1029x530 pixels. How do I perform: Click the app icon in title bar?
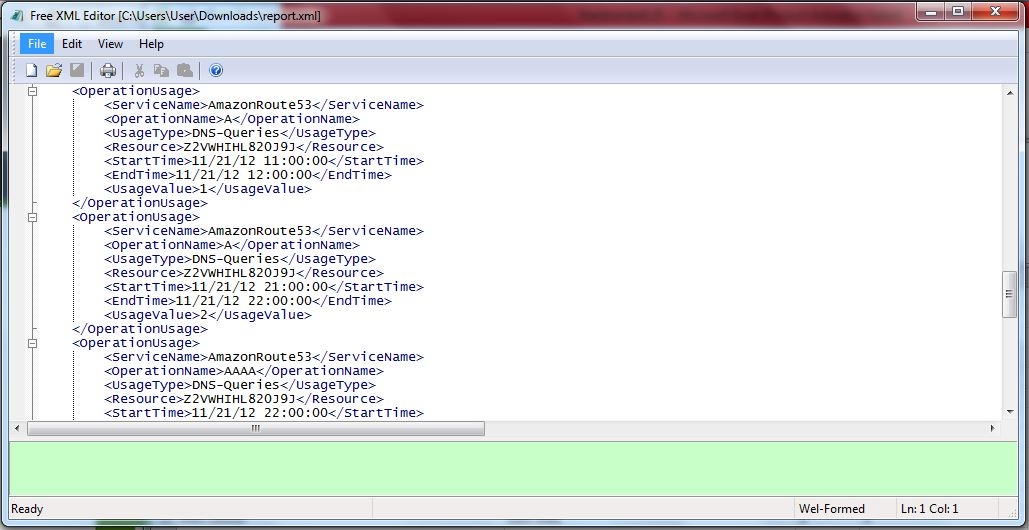(x=18, y=16)
